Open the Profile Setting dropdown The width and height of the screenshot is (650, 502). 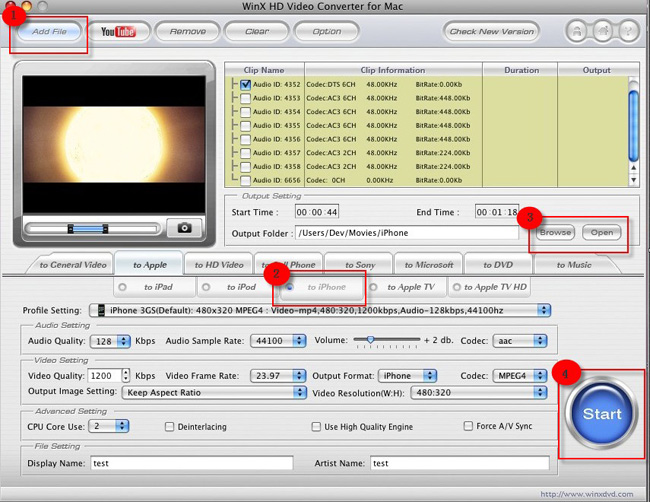320,310
